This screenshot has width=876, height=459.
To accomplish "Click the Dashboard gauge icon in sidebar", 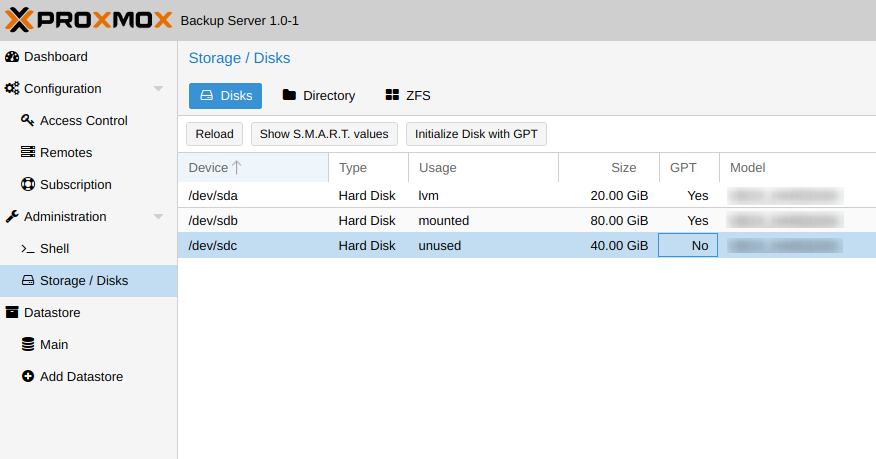I will pyautogui.click(x=12, y=57).
